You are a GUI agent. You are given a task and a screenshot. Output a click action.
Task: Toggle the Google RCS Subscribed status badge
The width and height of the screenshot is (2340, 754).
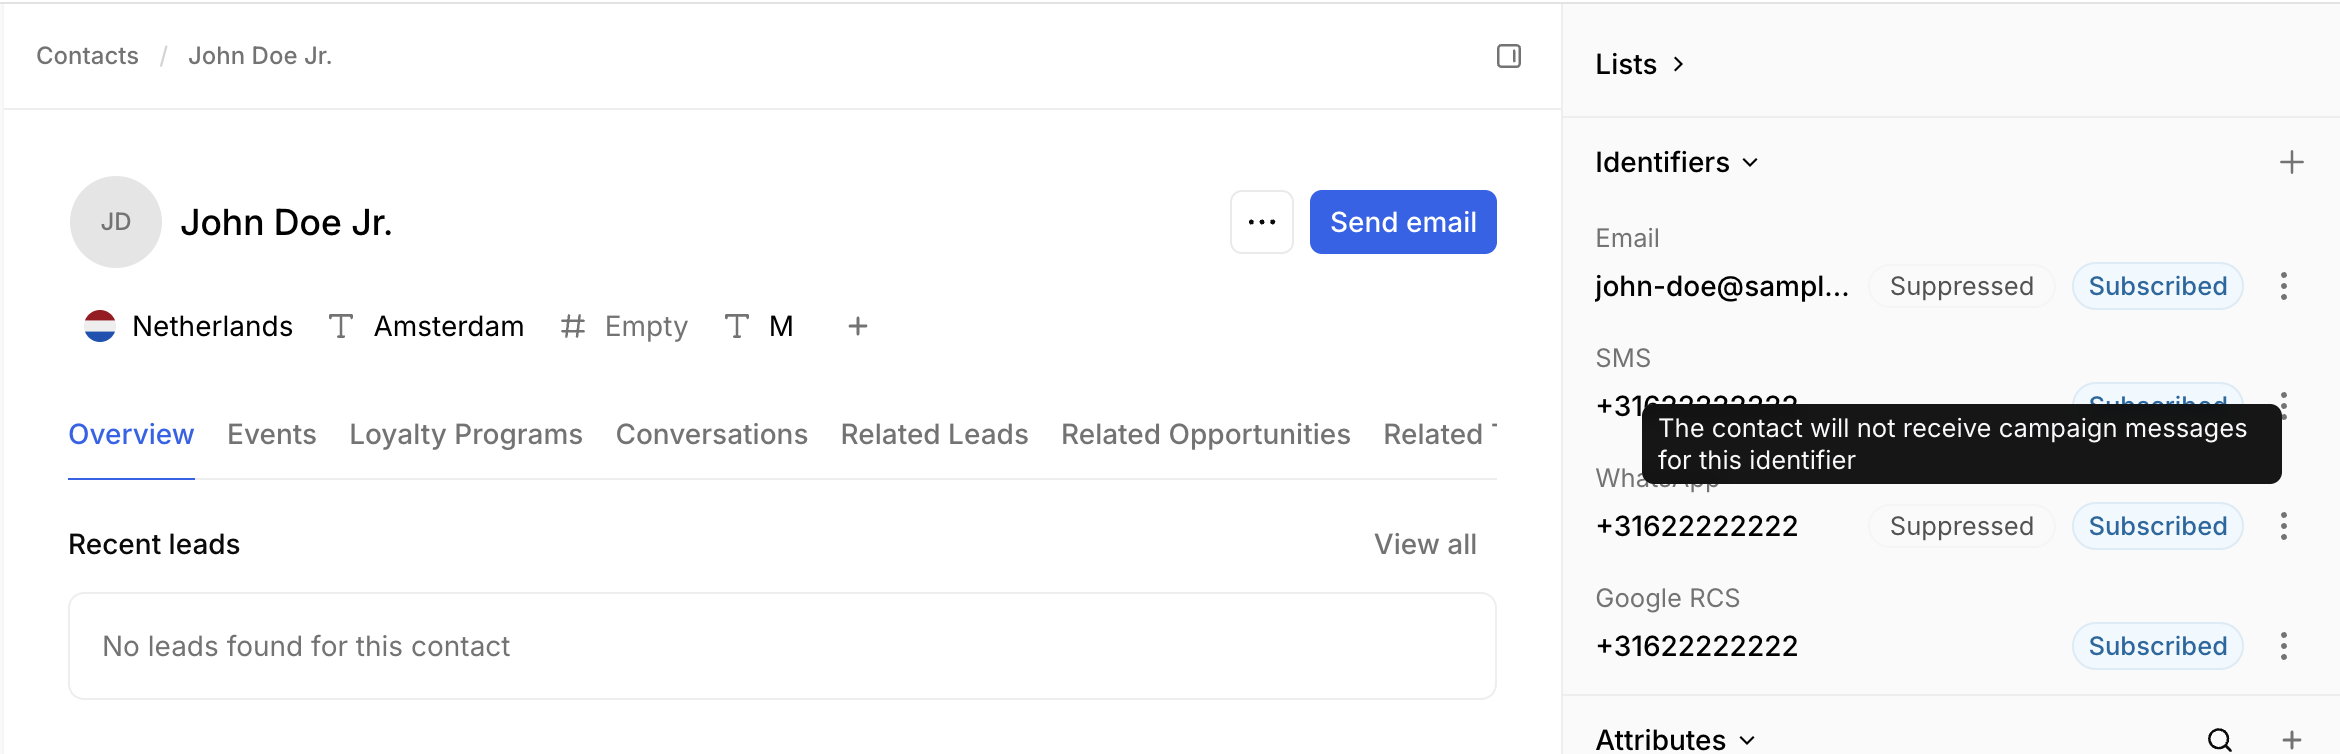coord(2157,646)
